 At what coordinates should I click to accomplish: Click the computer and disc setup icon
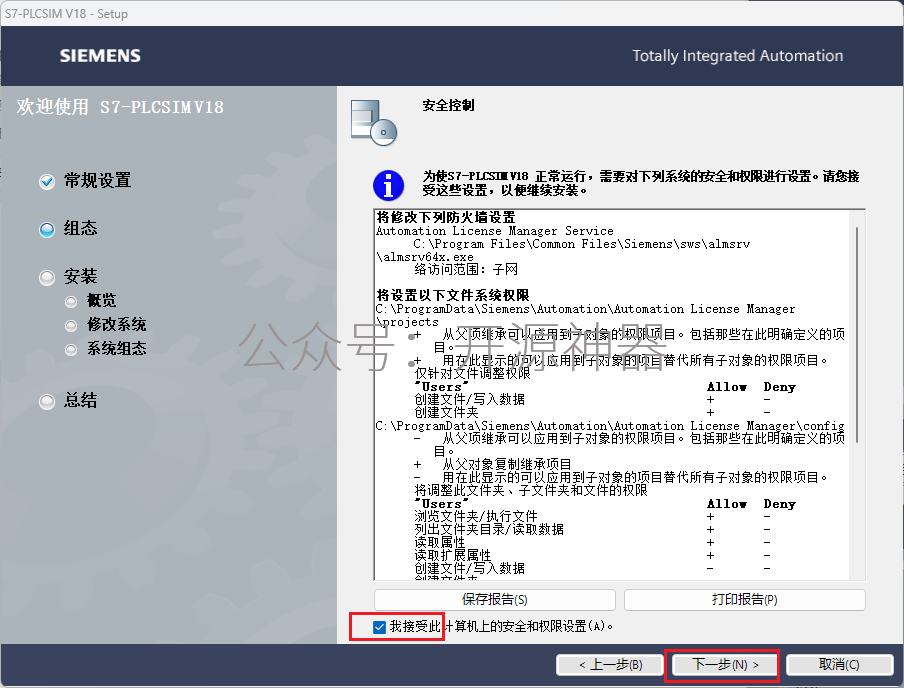tap(374, 122)
